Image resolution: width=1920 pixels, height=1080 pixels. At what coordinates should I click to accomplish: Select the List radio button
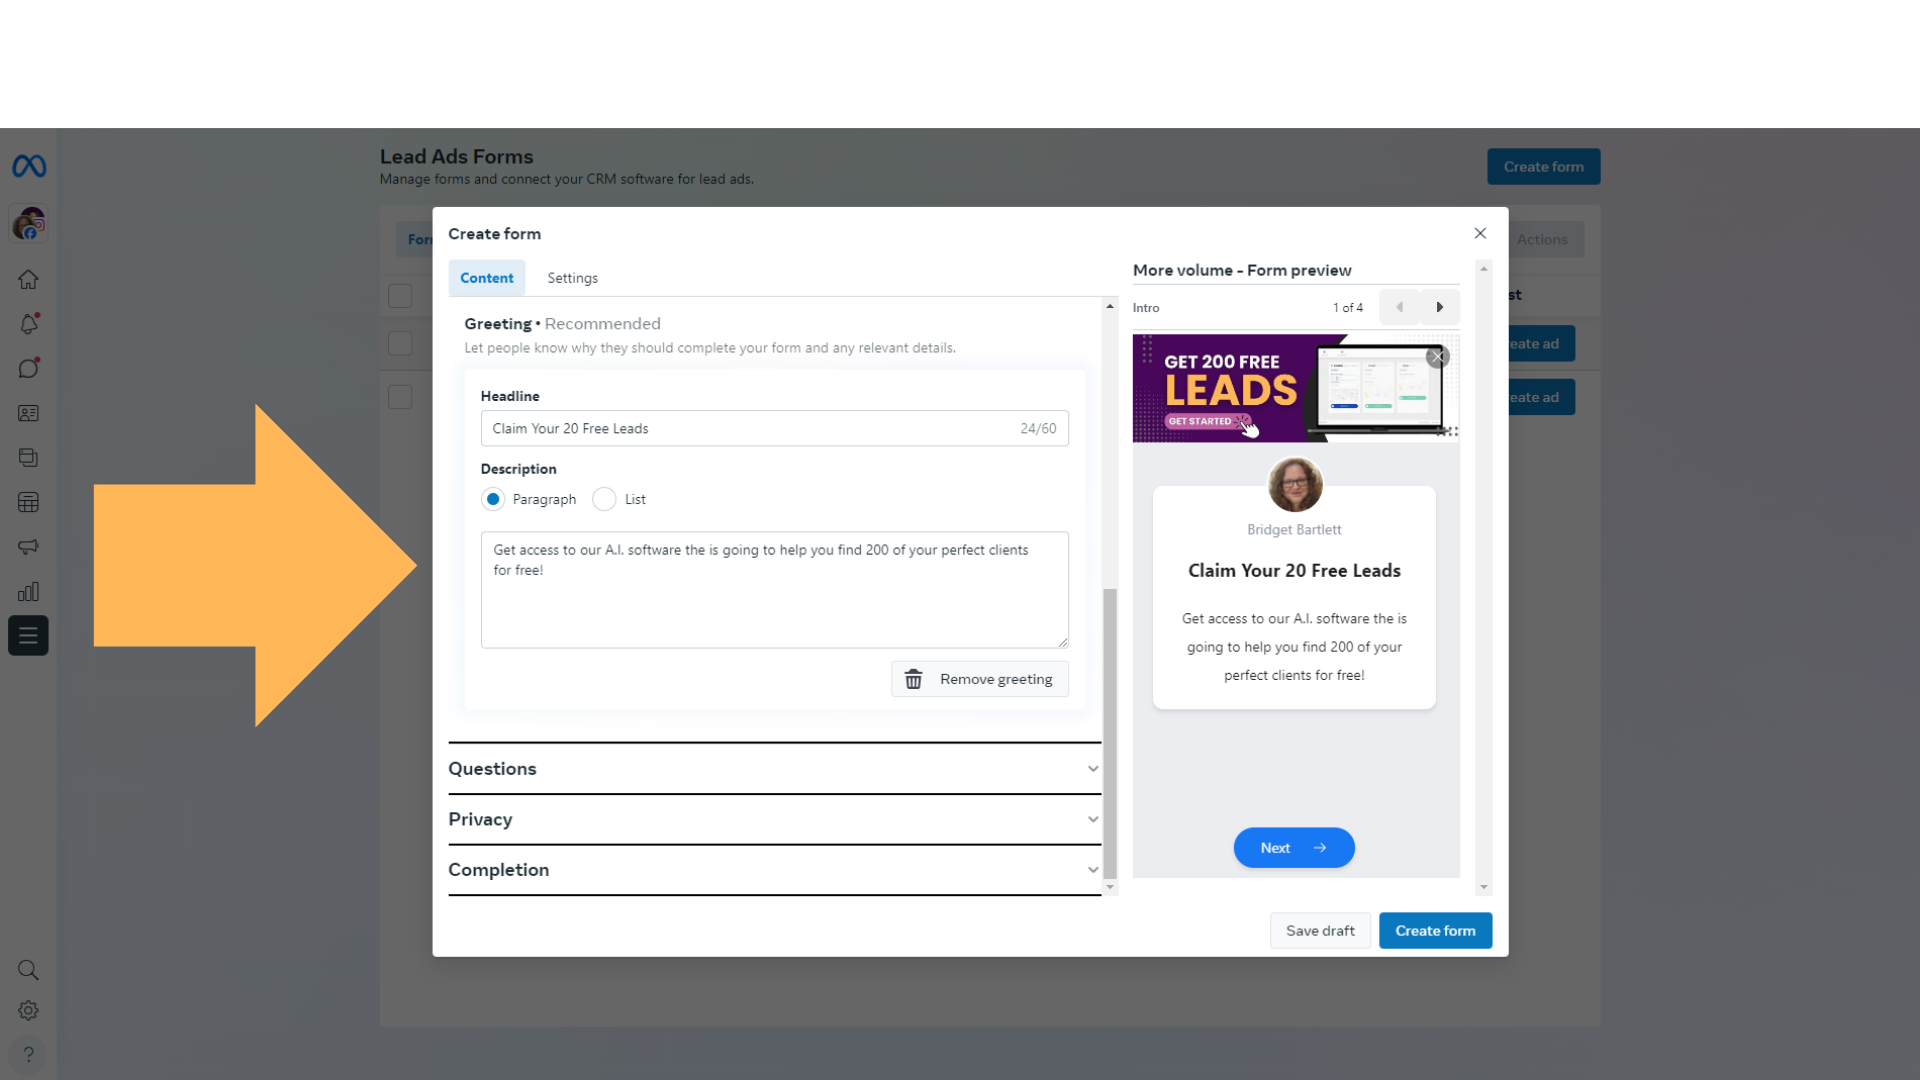[604, 498]
